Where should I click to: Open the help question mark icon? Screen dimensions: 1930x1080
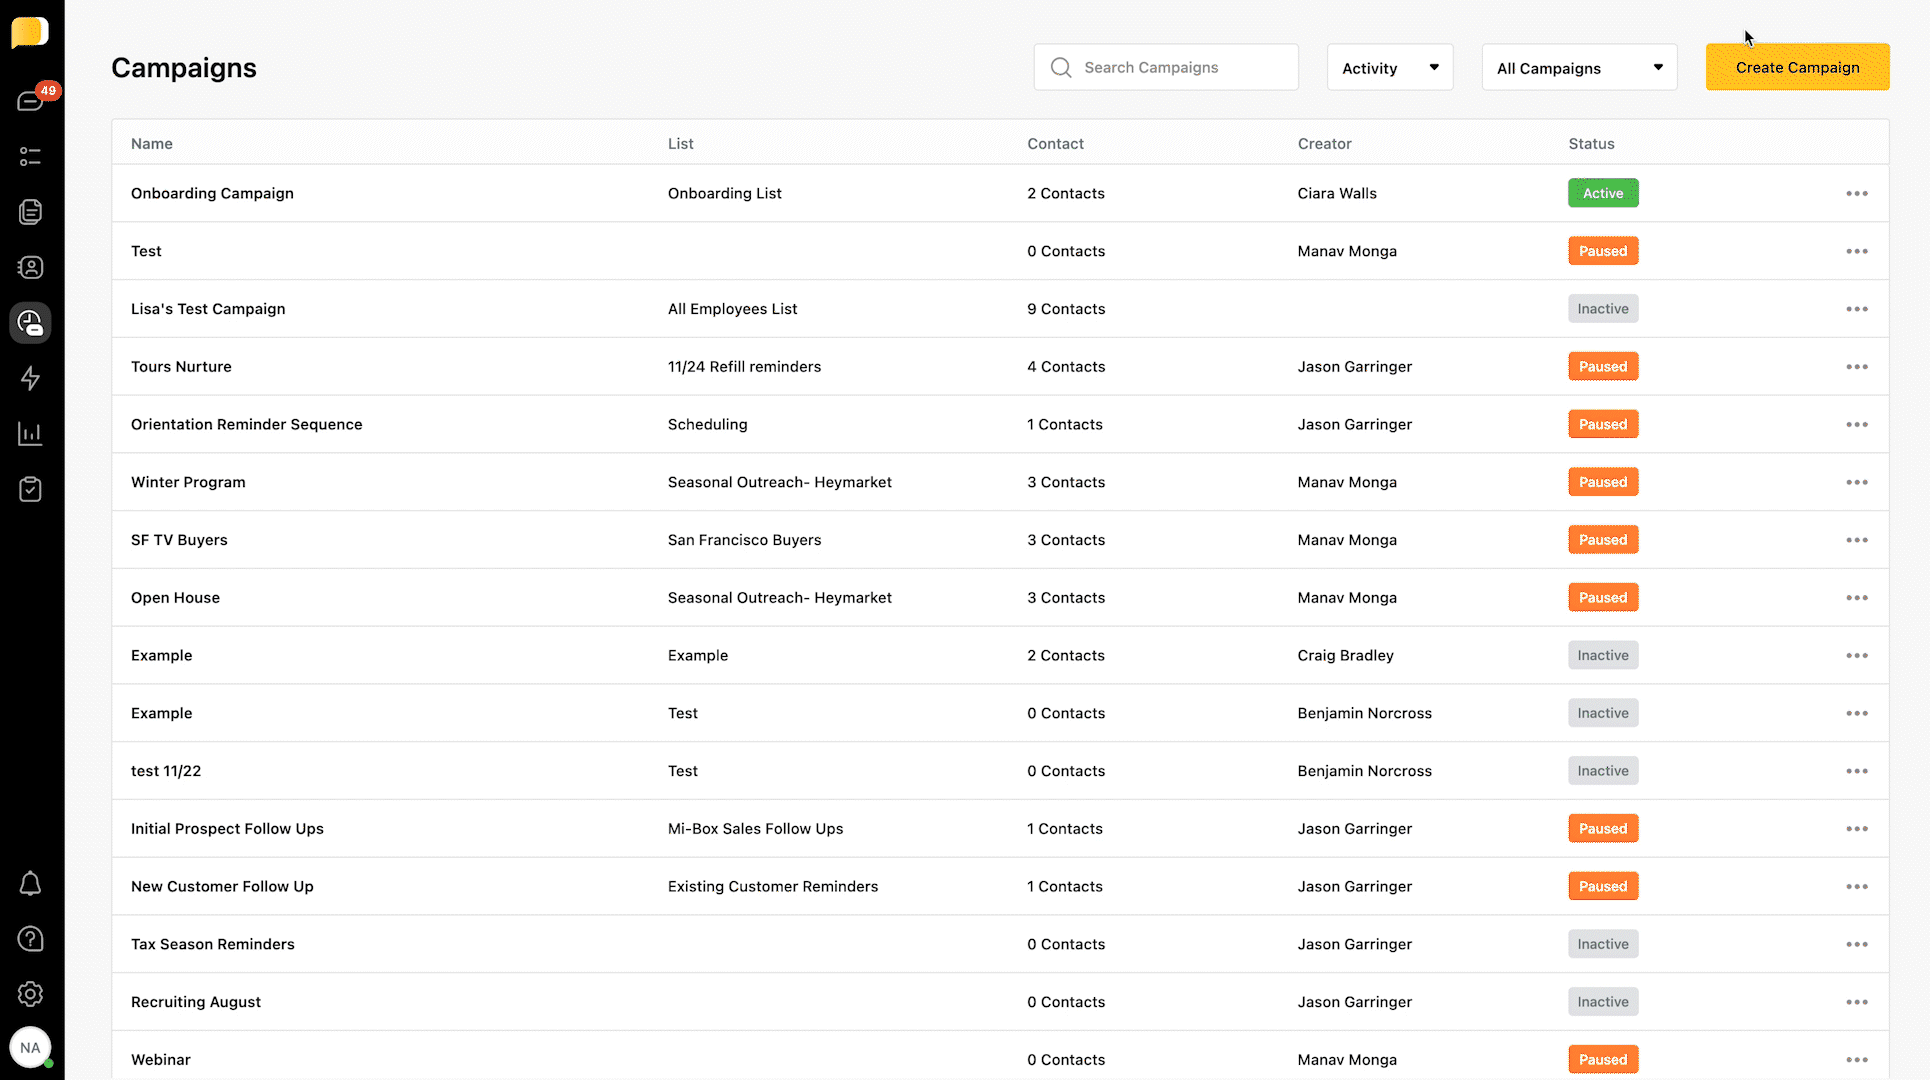pos(30,939)
